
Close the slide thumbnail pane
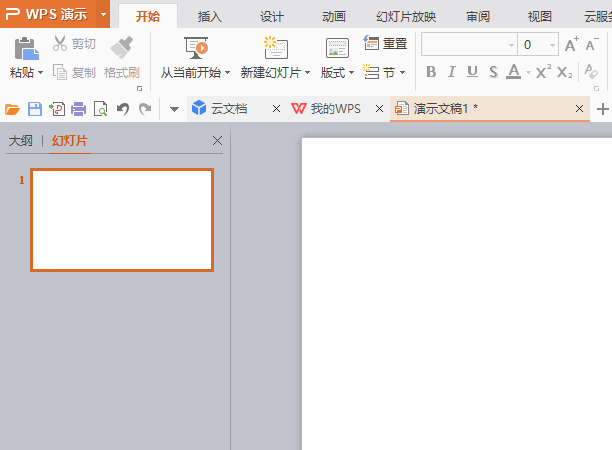[x=217, y=141]
